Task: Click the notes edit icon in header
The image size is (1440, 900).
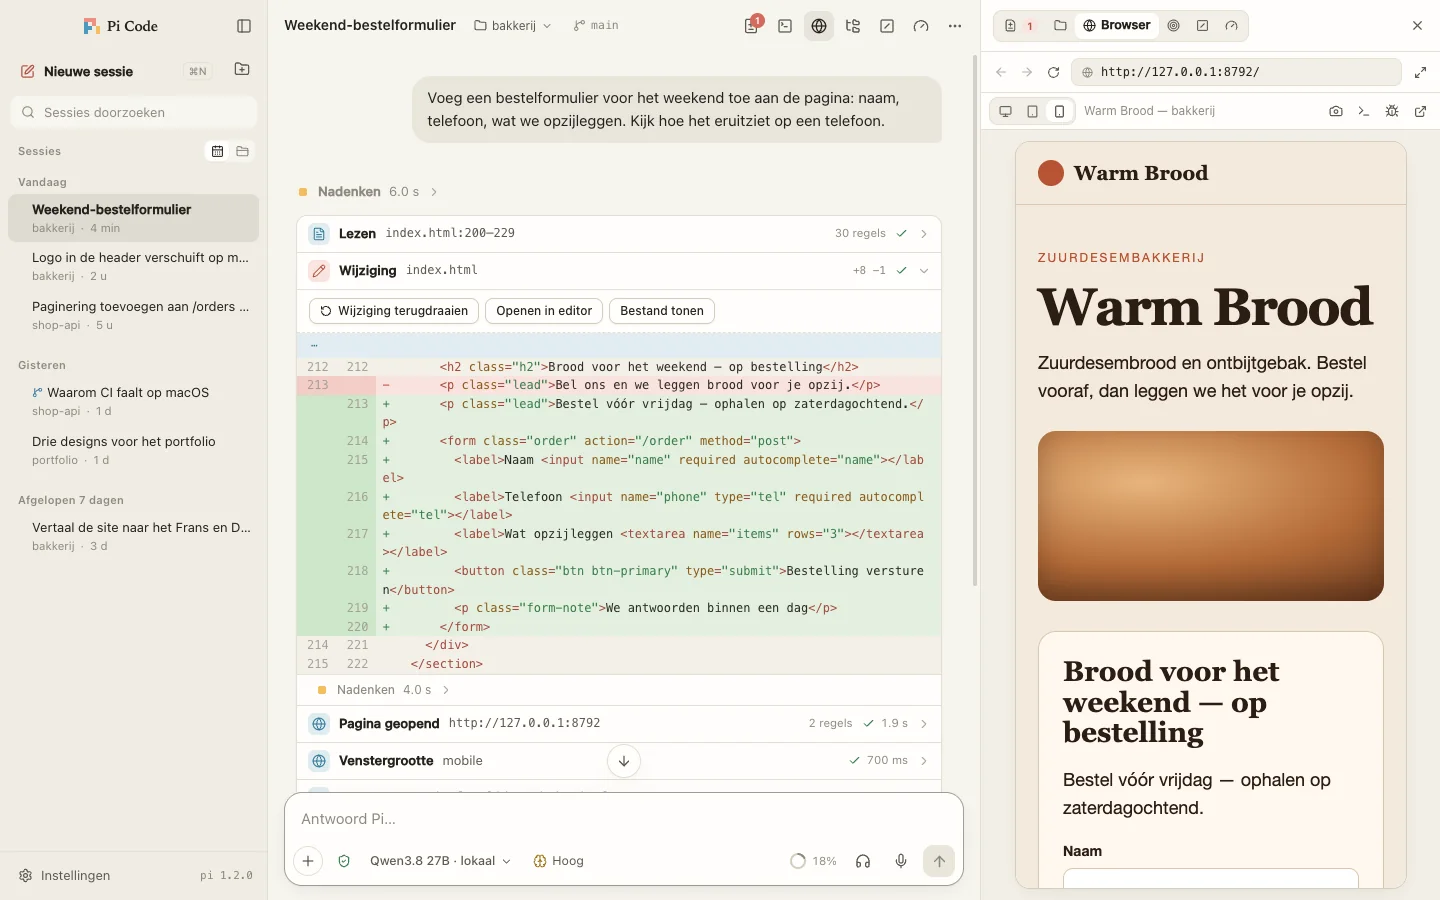Action: coord(887,26)
